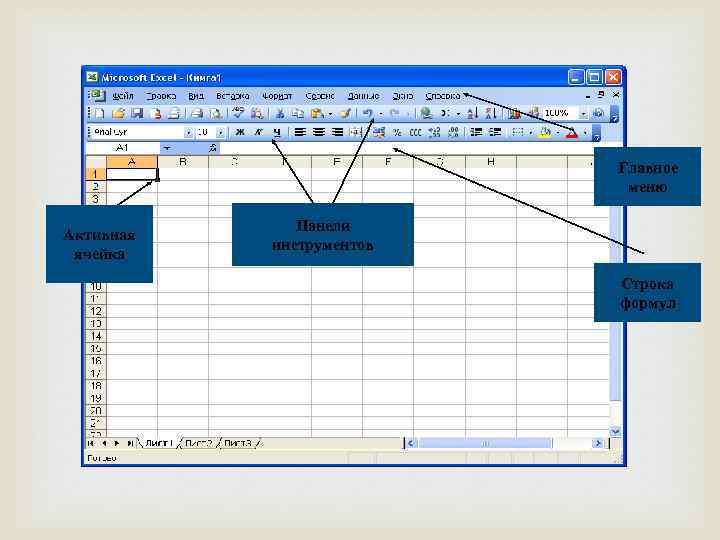Merge and center cells icon

tap(355, 133)
